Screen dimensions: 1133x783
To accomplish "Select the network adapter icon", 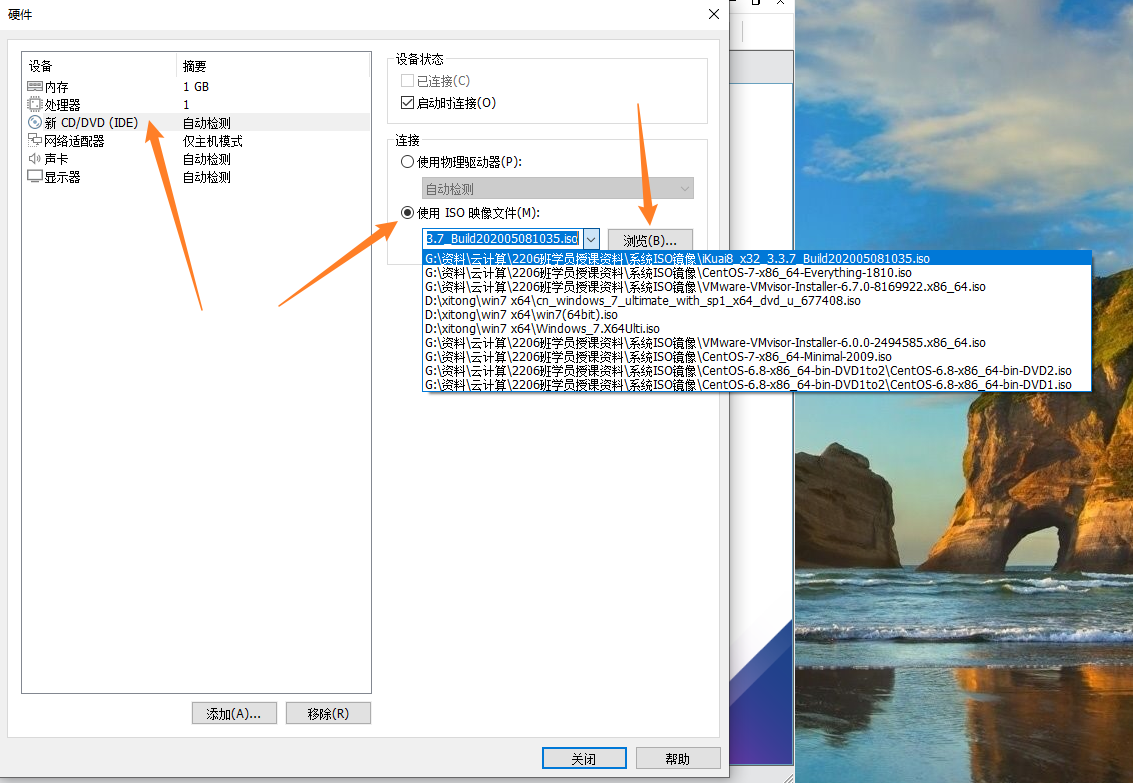I will point(35,141).
